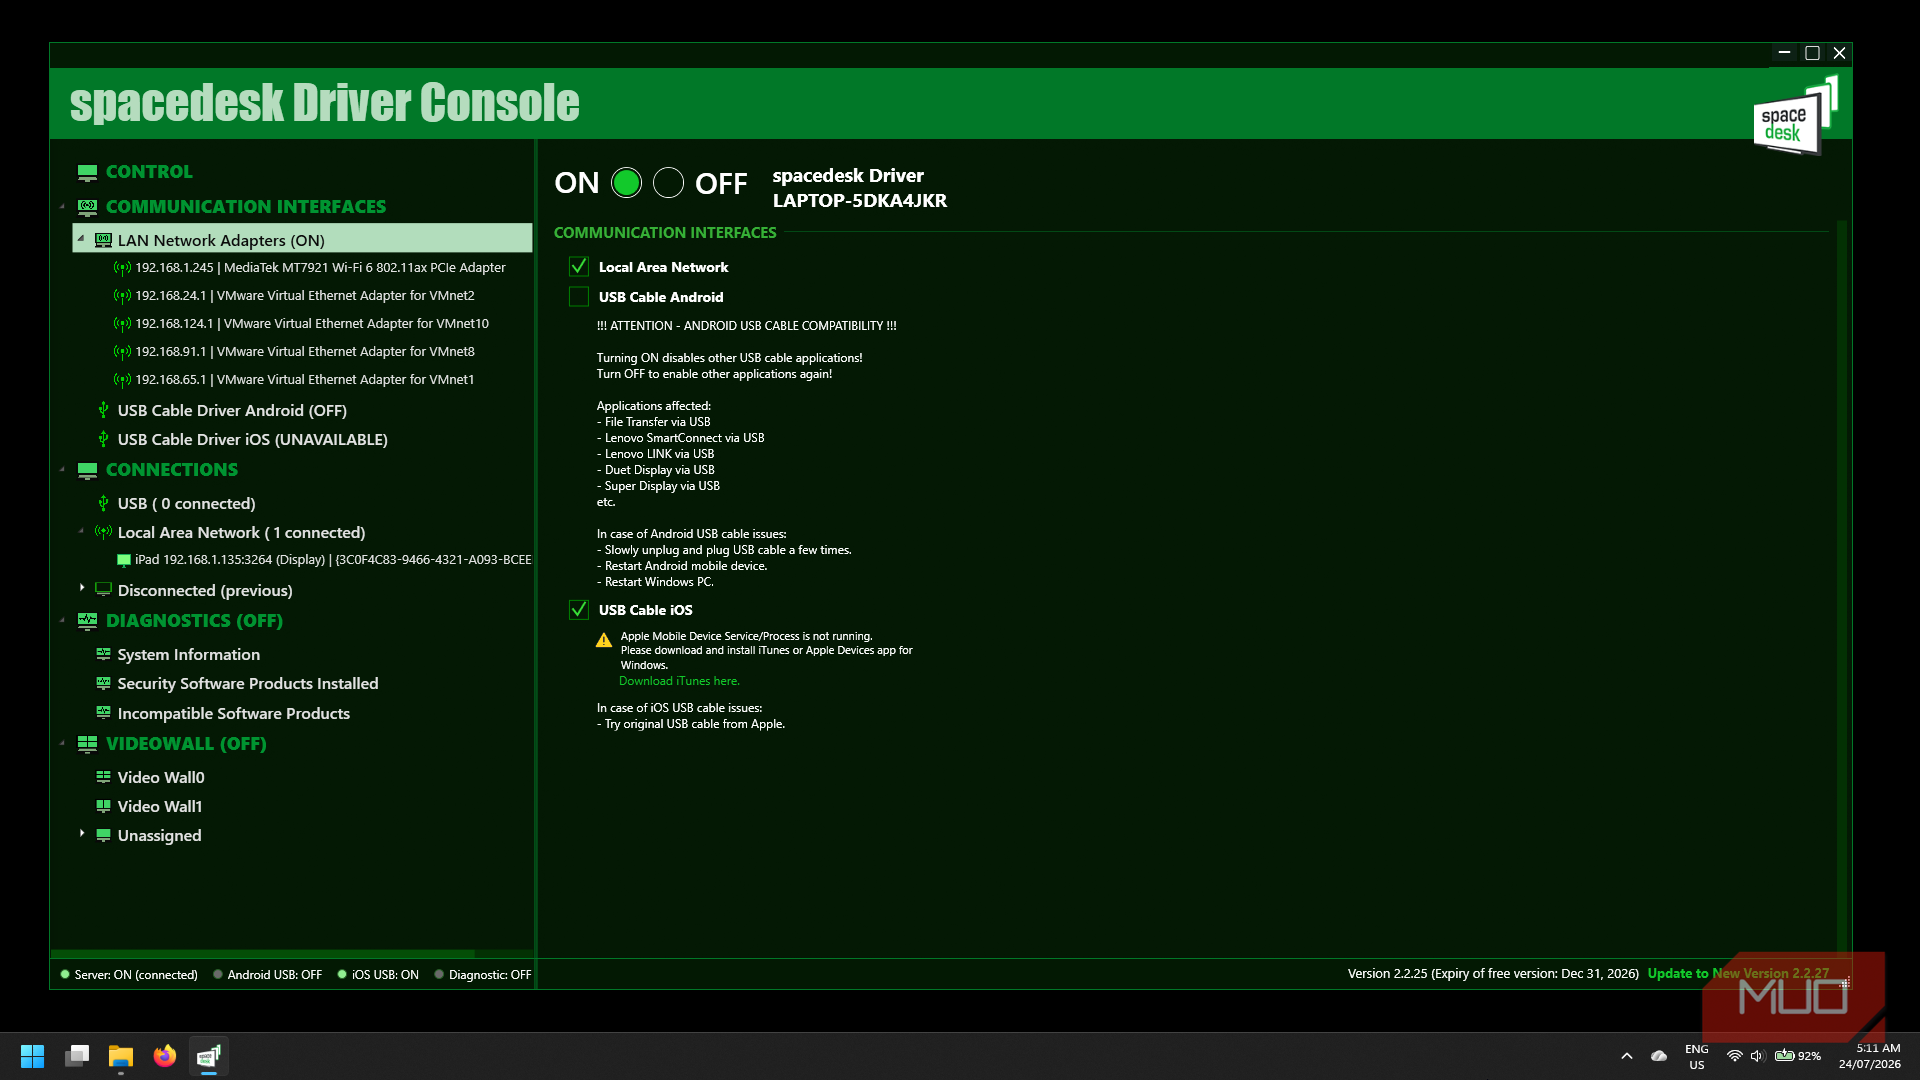Click the DIAGNOSTICS section icon
Viewport: 1920px width, 1080px height.
(87, 621)
